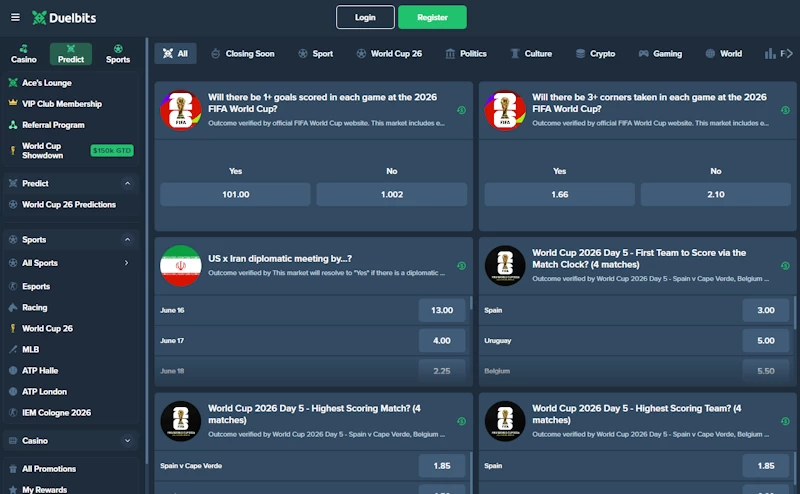Filter by Closing Soon
The height and width of the screenshot is (494, 800).
(x=243, y=54)
